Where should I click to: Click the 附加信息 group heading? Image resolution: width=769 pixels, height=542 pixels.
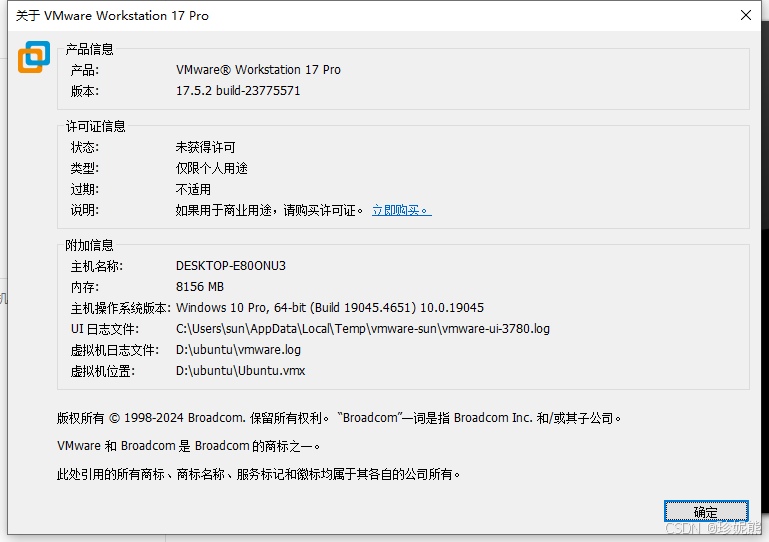pyautogui.click(x=89, y=245)
